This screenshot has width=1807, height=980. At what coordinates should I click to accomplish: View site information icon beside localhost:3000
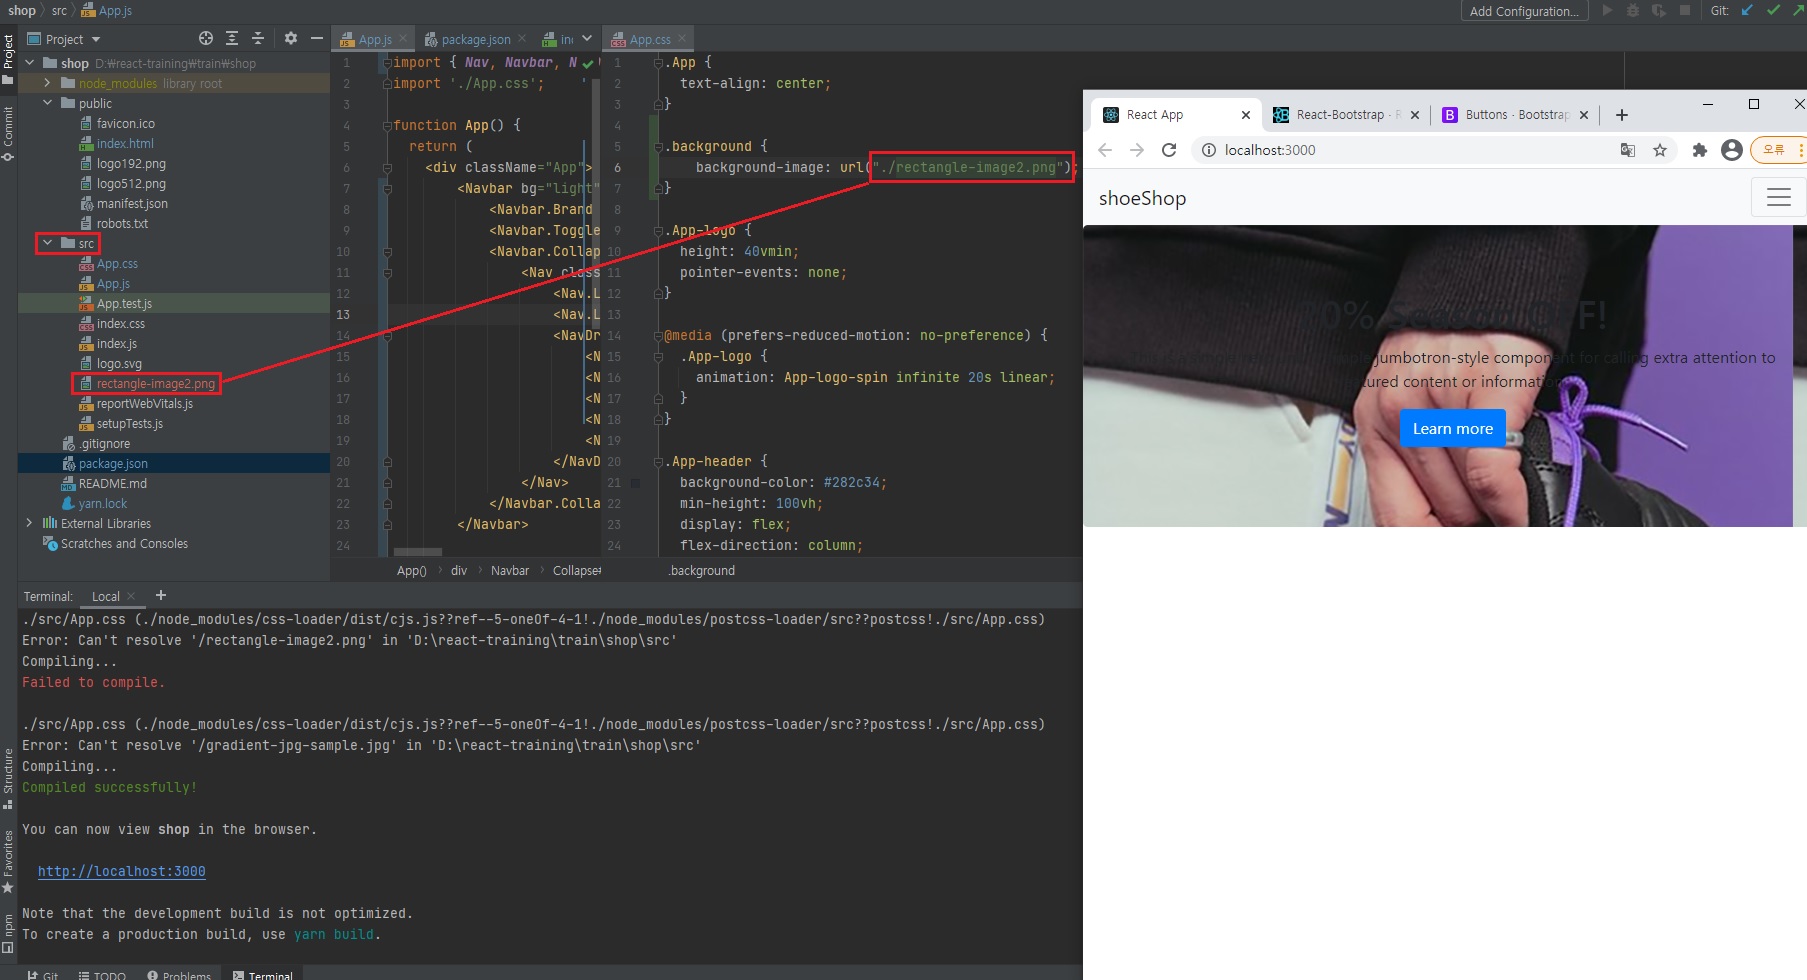[1208, 150]
